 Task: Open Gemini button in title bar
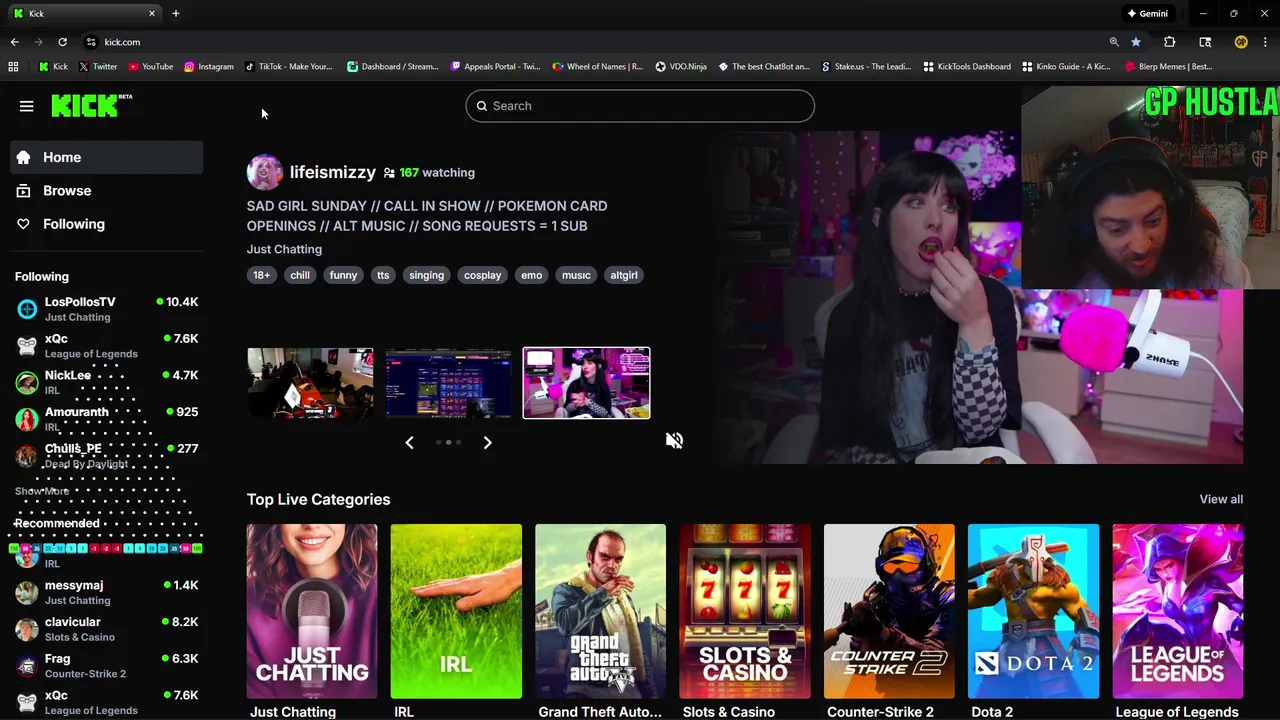coord(1147,13)
